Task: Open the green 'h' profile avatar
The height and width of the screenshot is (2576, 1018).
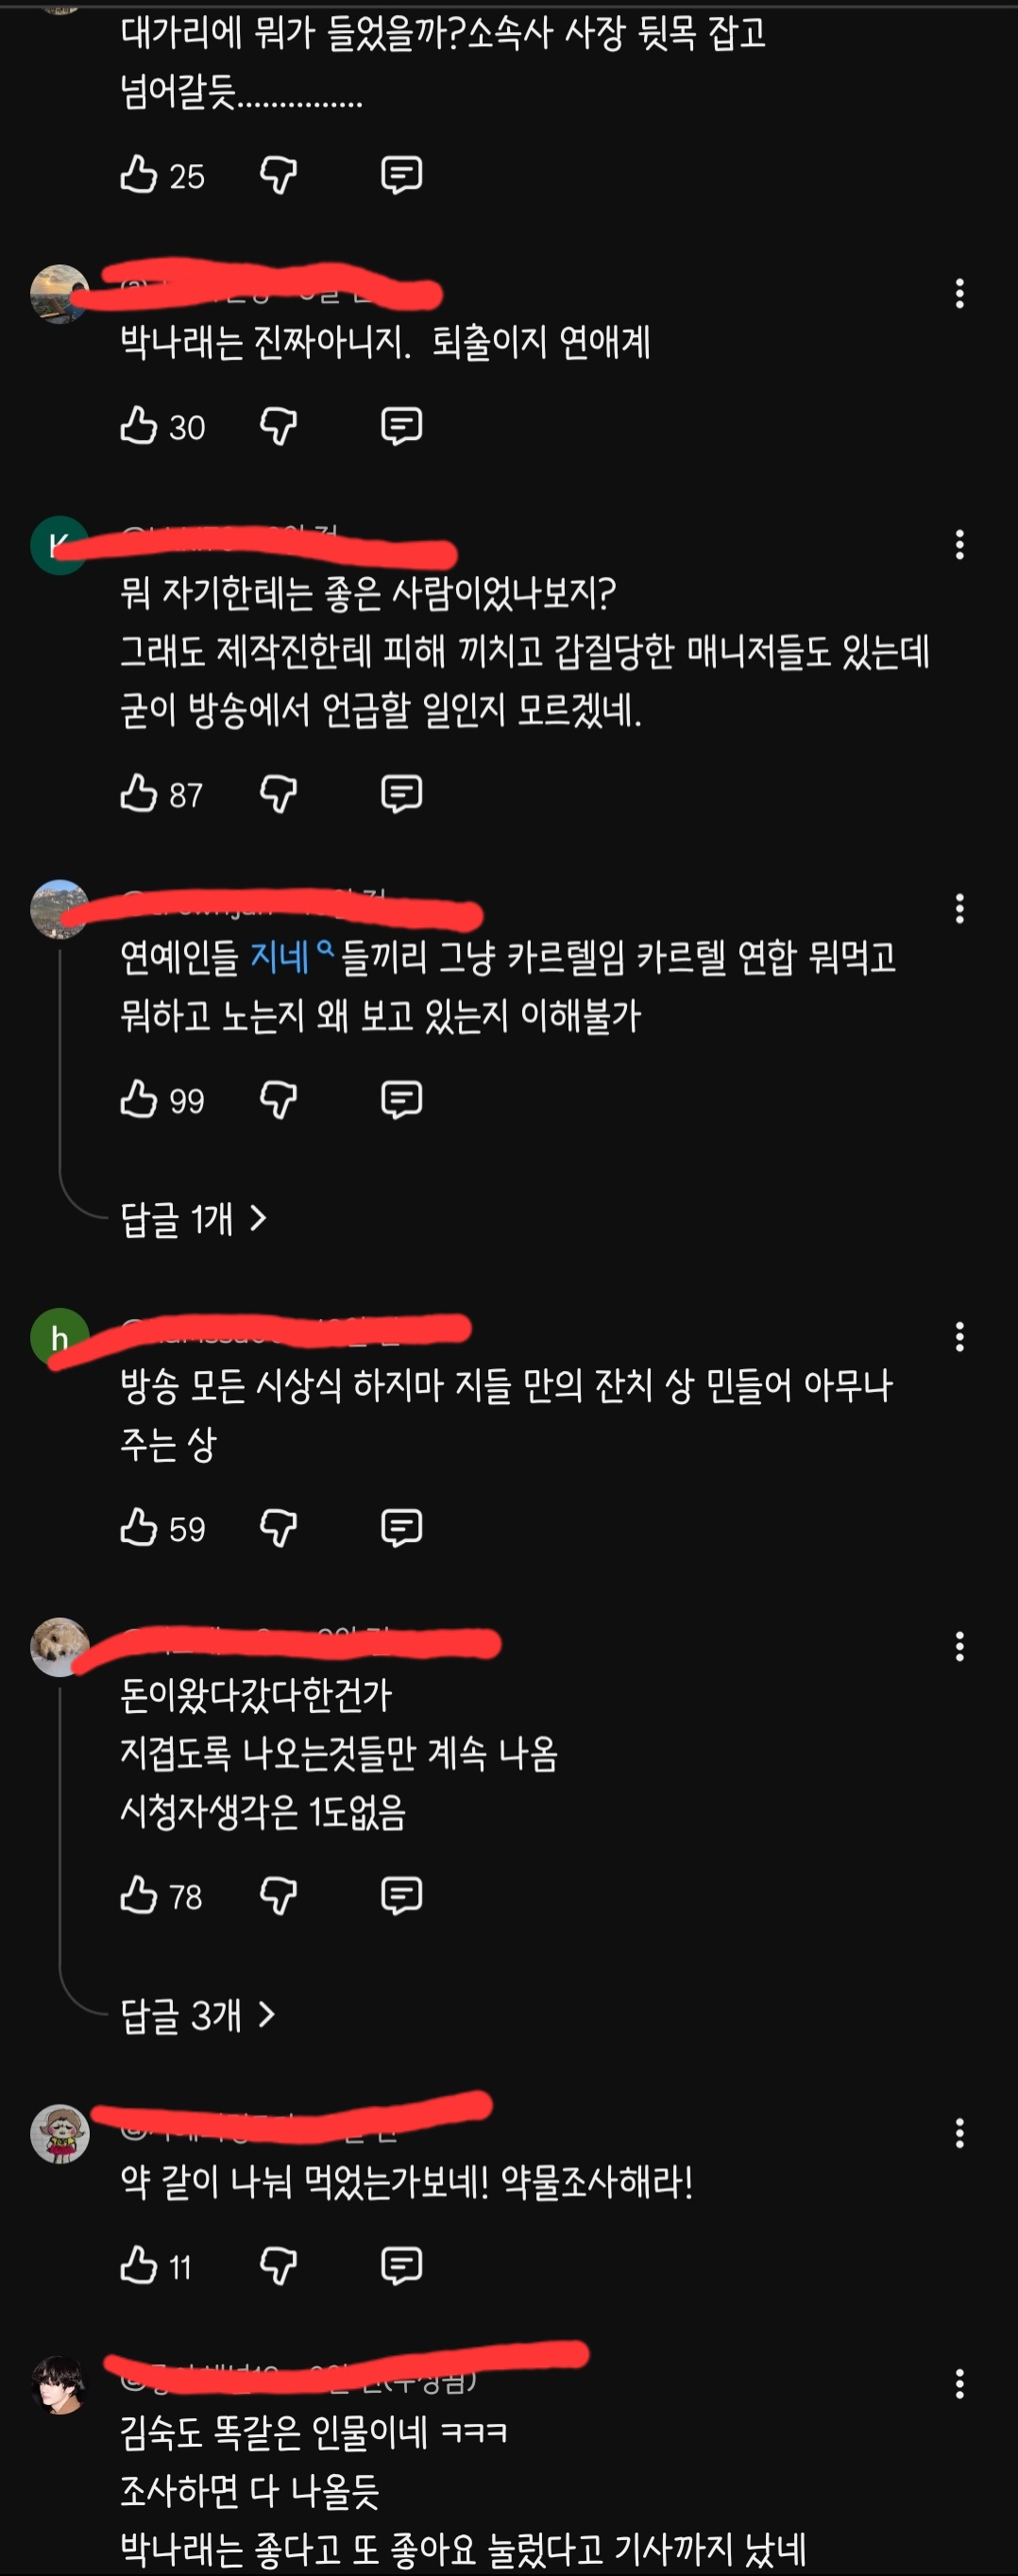Action: [x=60, y=1337]
